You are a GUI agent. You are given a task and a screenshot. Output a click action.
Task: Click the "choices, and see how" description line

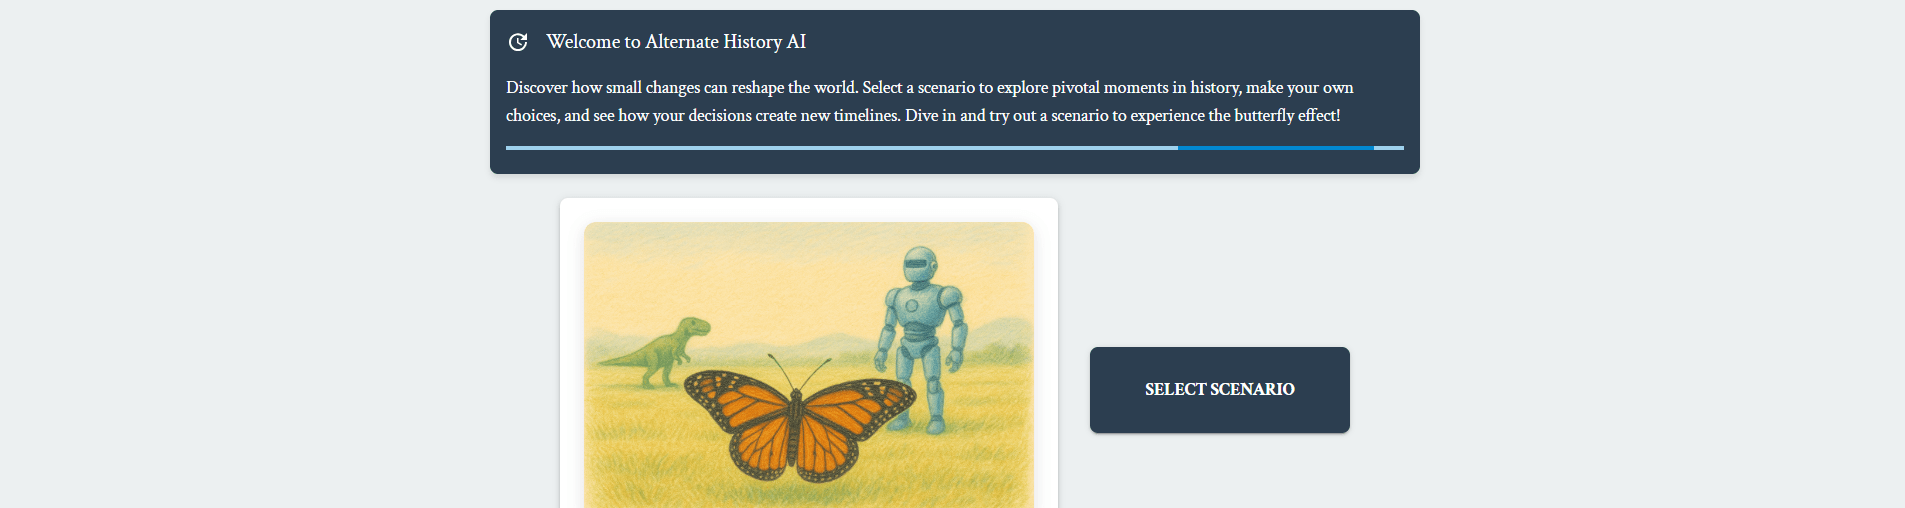coord(923,116)
